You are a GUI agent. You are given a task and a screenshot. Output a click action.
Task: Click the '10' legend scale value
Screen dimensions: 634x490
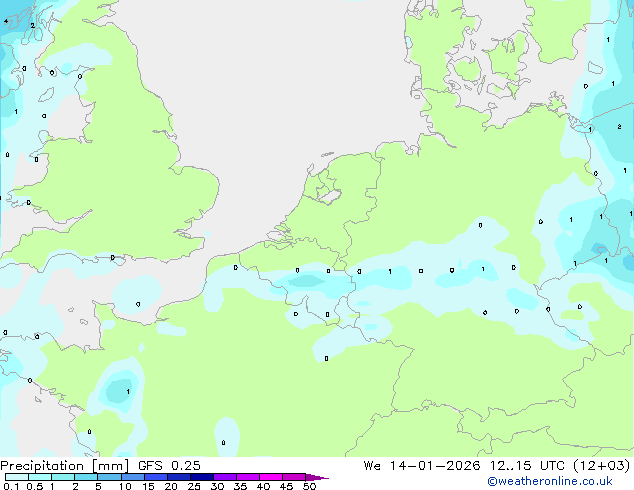125,486
